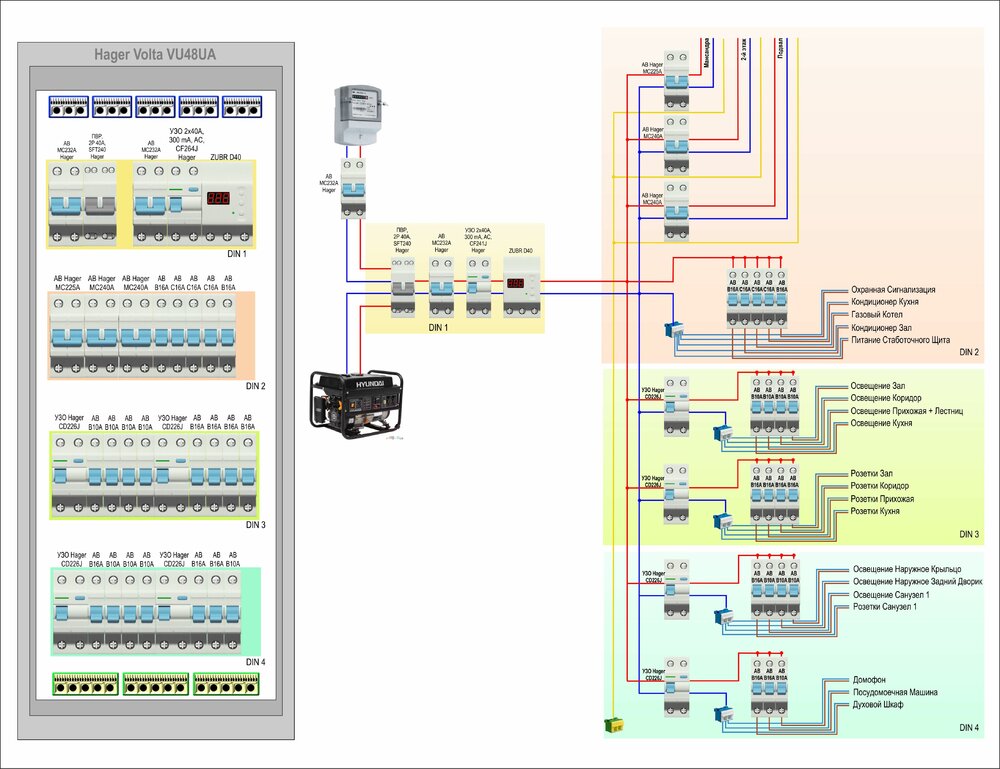Click the Освещение Прихожая + Лестниц label
Viewport: 1000px width, 769px height.
click(906, 411)
